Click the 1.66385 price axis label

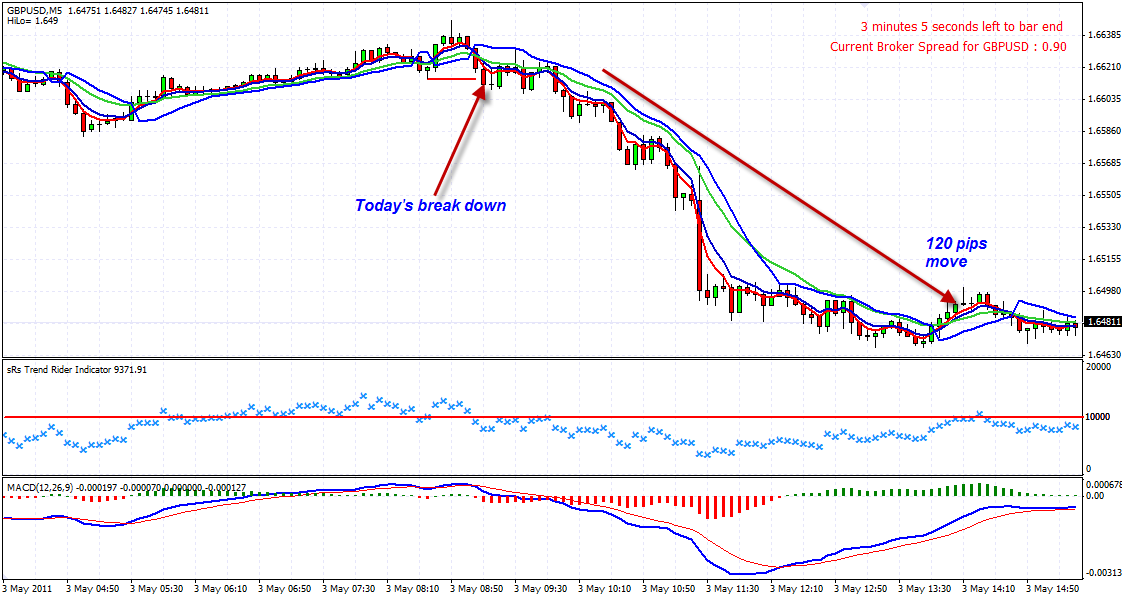(1099, 35)
